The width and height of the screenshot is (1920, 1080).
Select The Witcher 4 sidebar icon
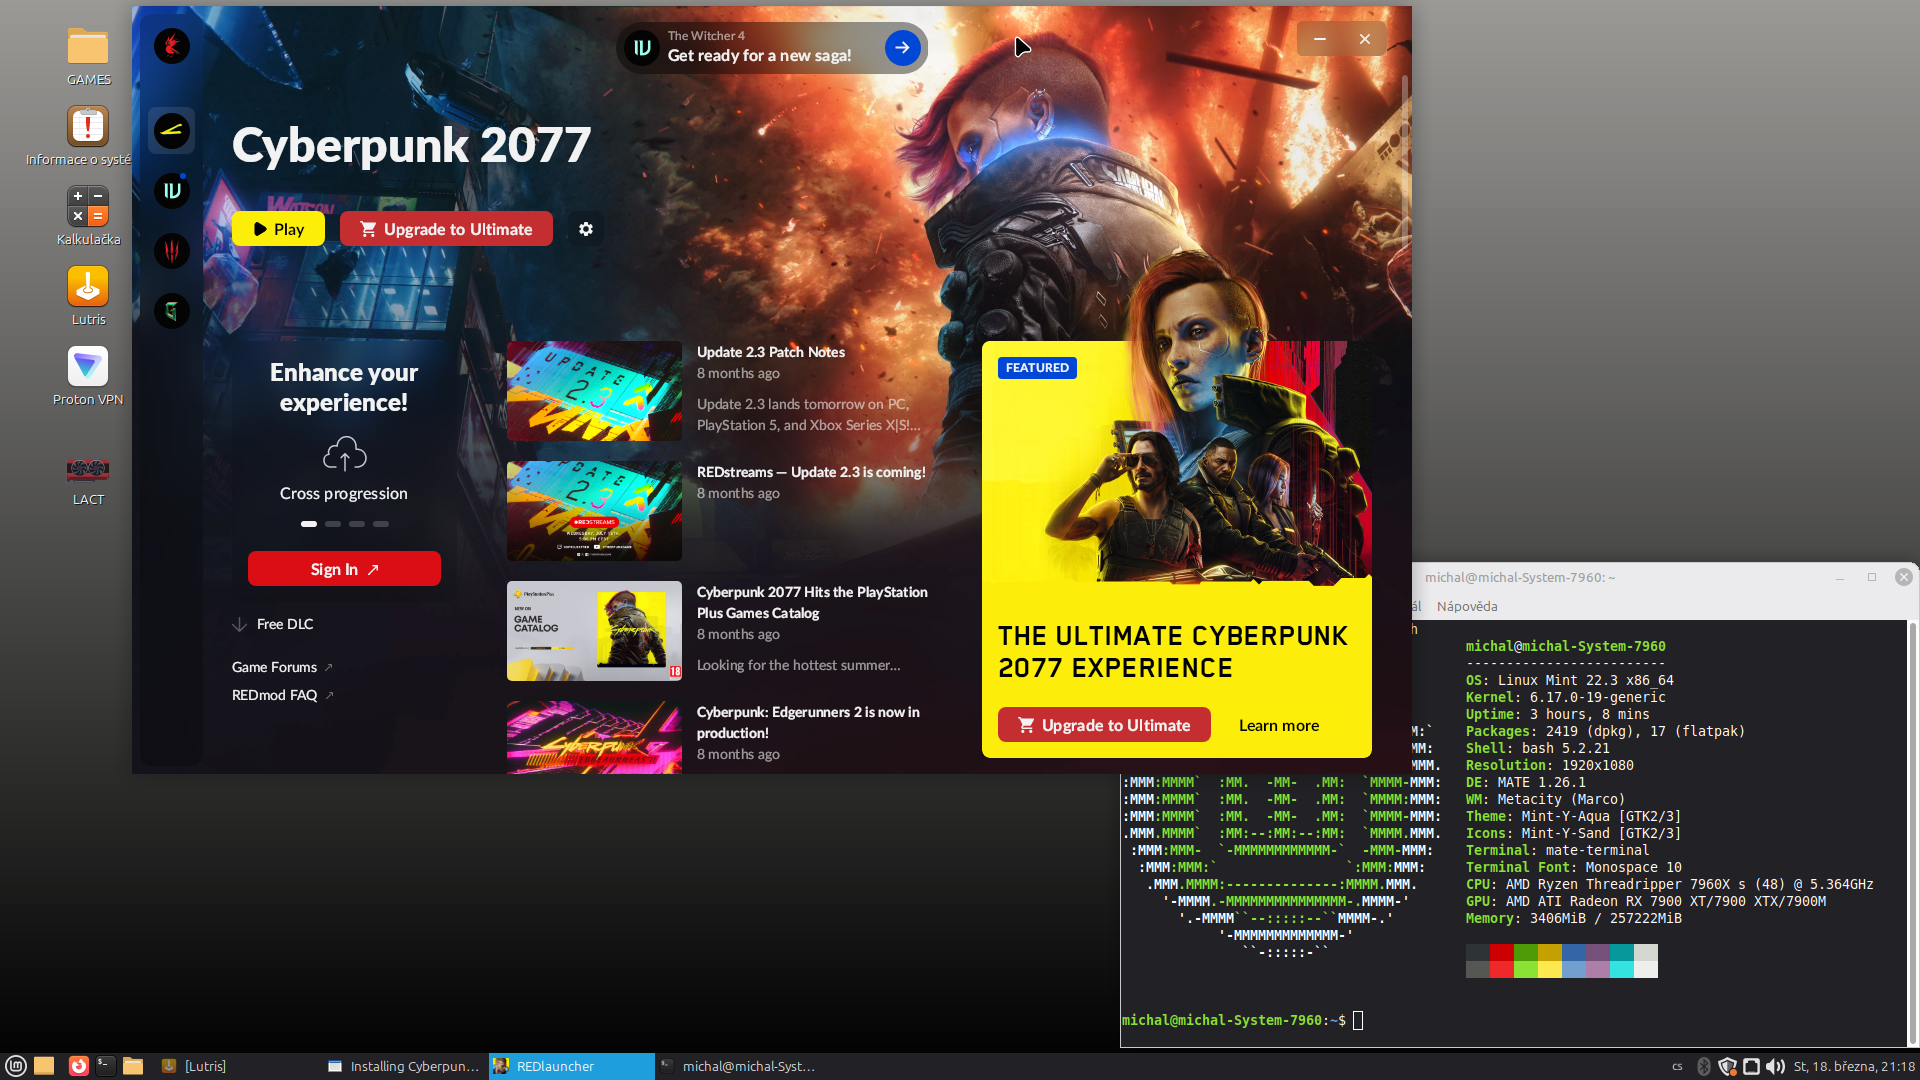(172, 190)
